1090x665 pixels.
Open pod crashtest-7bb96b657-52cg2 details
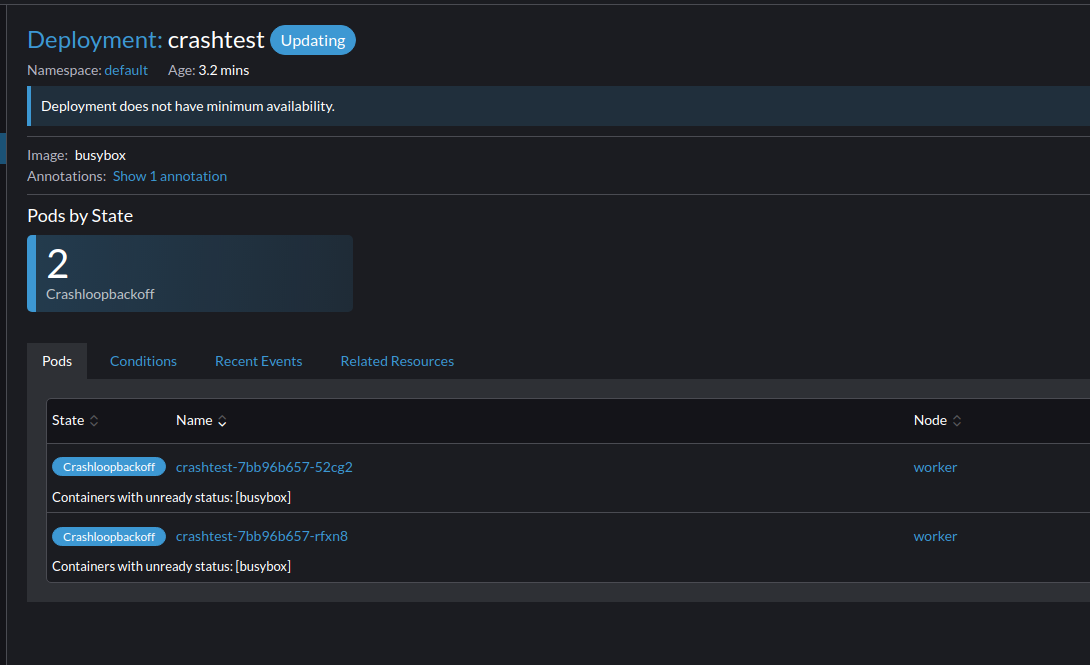pyautogui.click(x=263, y=466)
